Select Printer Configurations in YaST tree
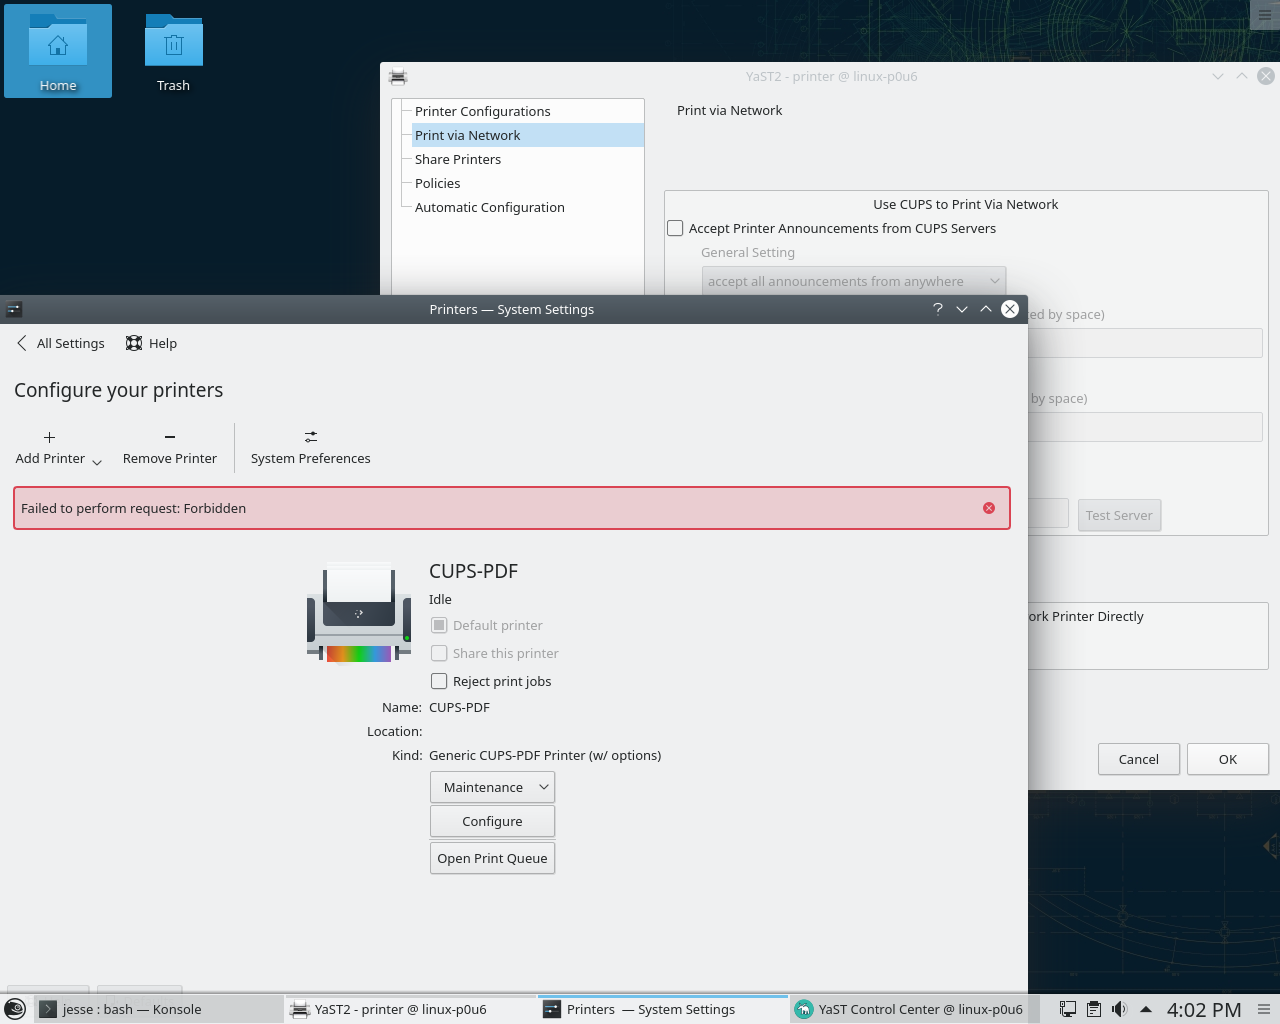 coord(483,111)
